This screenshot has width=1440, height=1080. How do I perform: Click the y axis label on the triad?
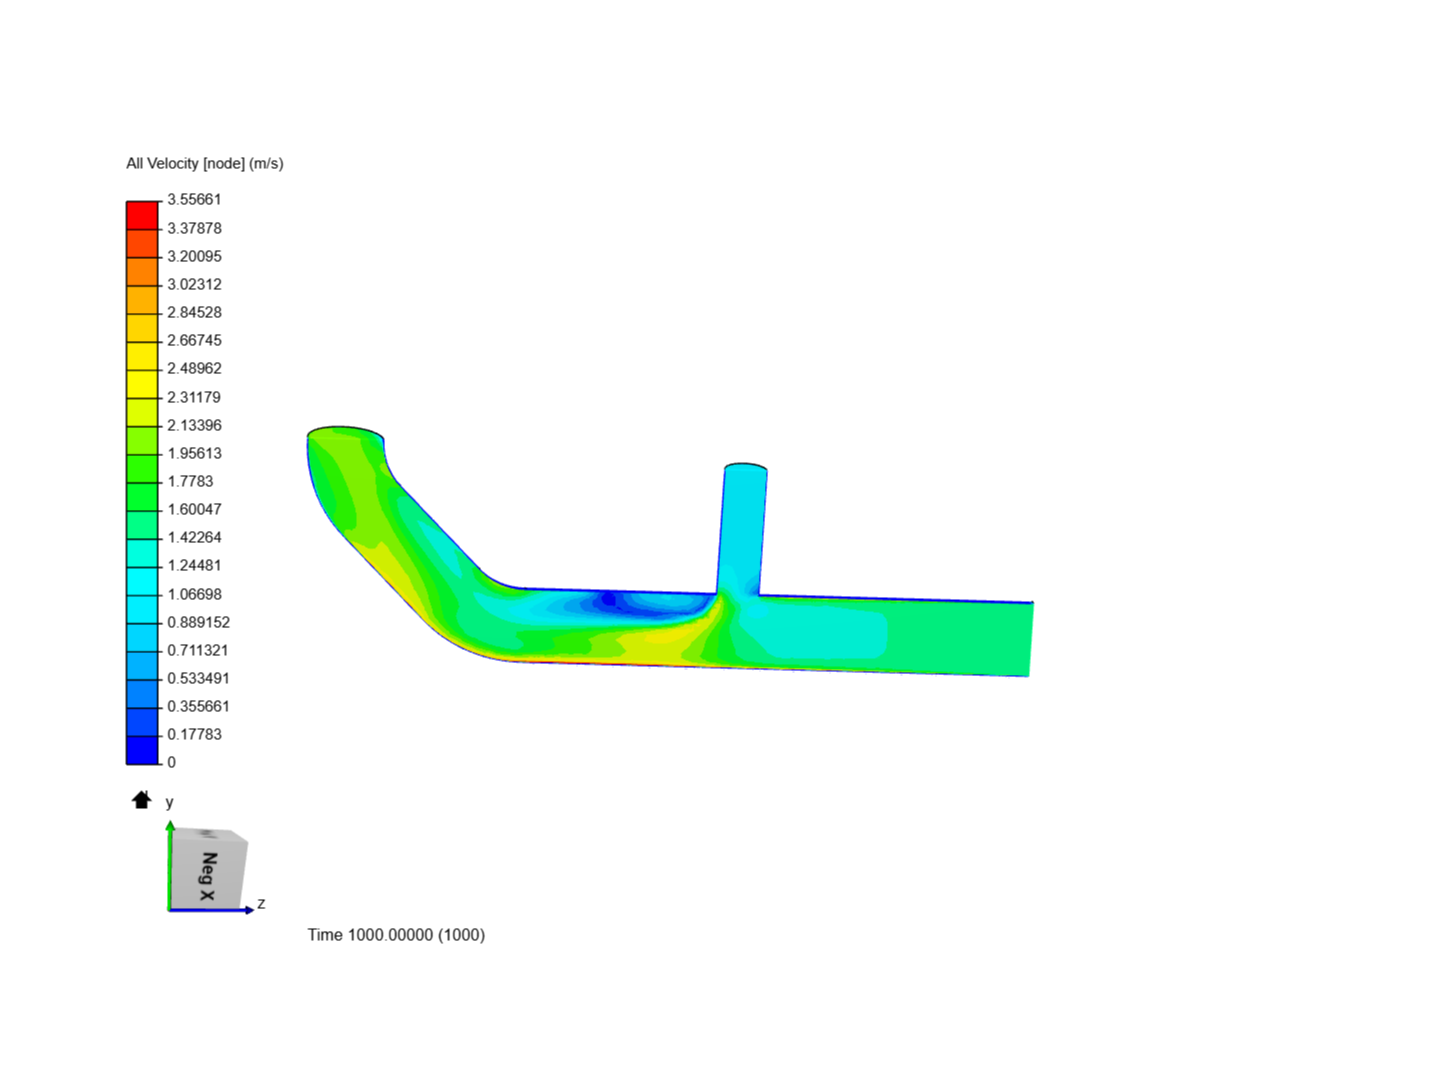[x=169, y=802]
